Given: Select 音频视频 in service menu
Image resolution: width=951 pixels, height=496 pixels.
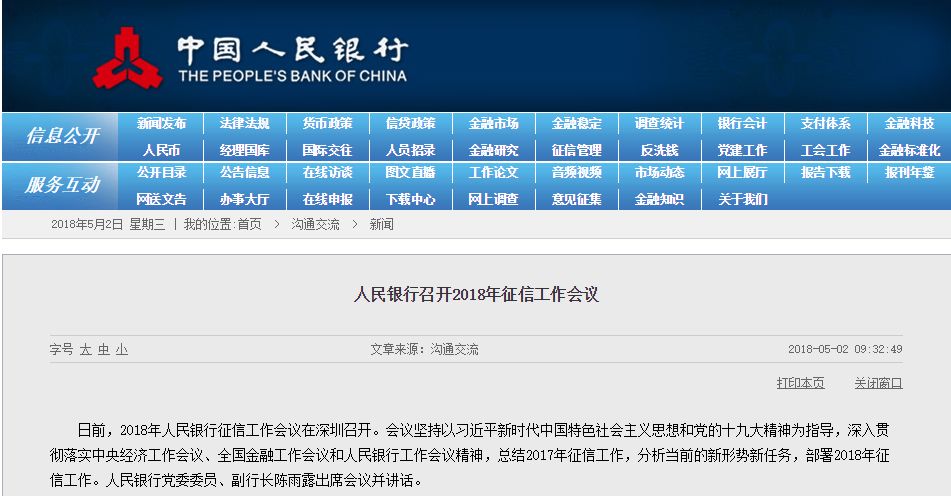Looking at the screenshot, I should tap(577, 173).
